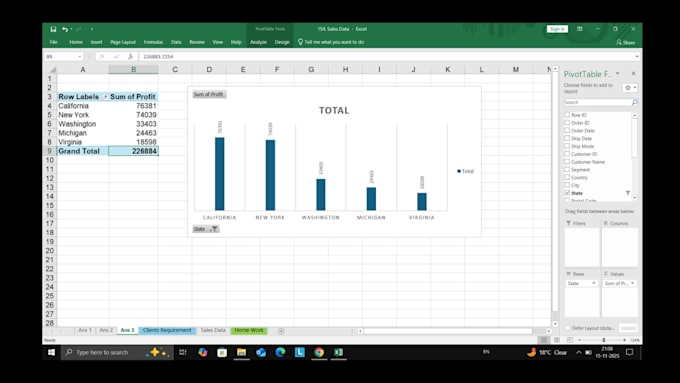Open the Formulas ribbon tab
The image size is (680, 383).
click(x=153, y=42)
